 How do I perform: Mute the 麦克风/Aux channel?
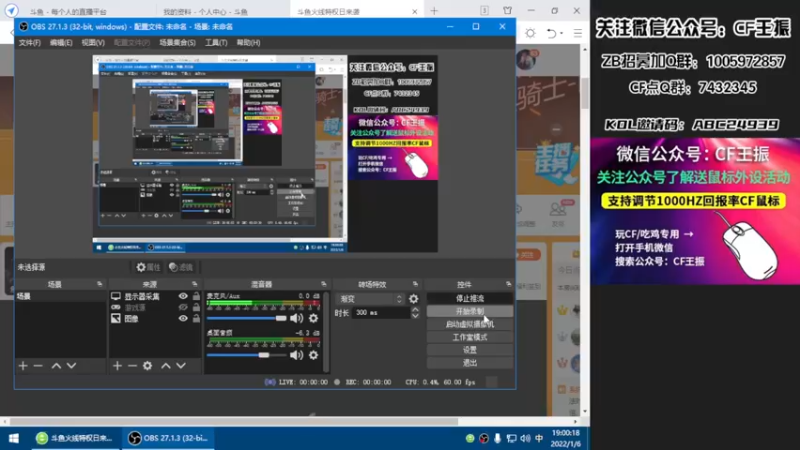296,318
